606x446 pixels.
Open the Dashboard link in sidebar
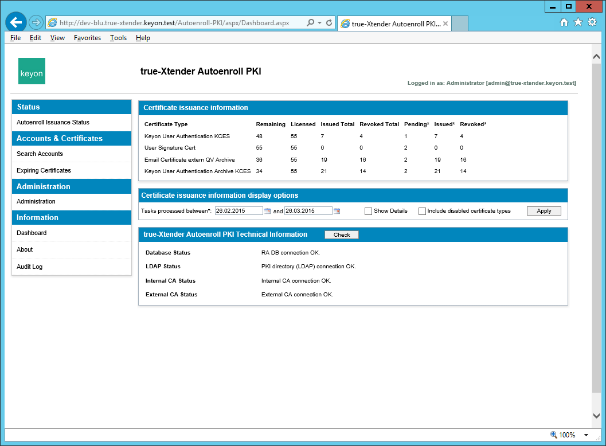coord(31,233)
